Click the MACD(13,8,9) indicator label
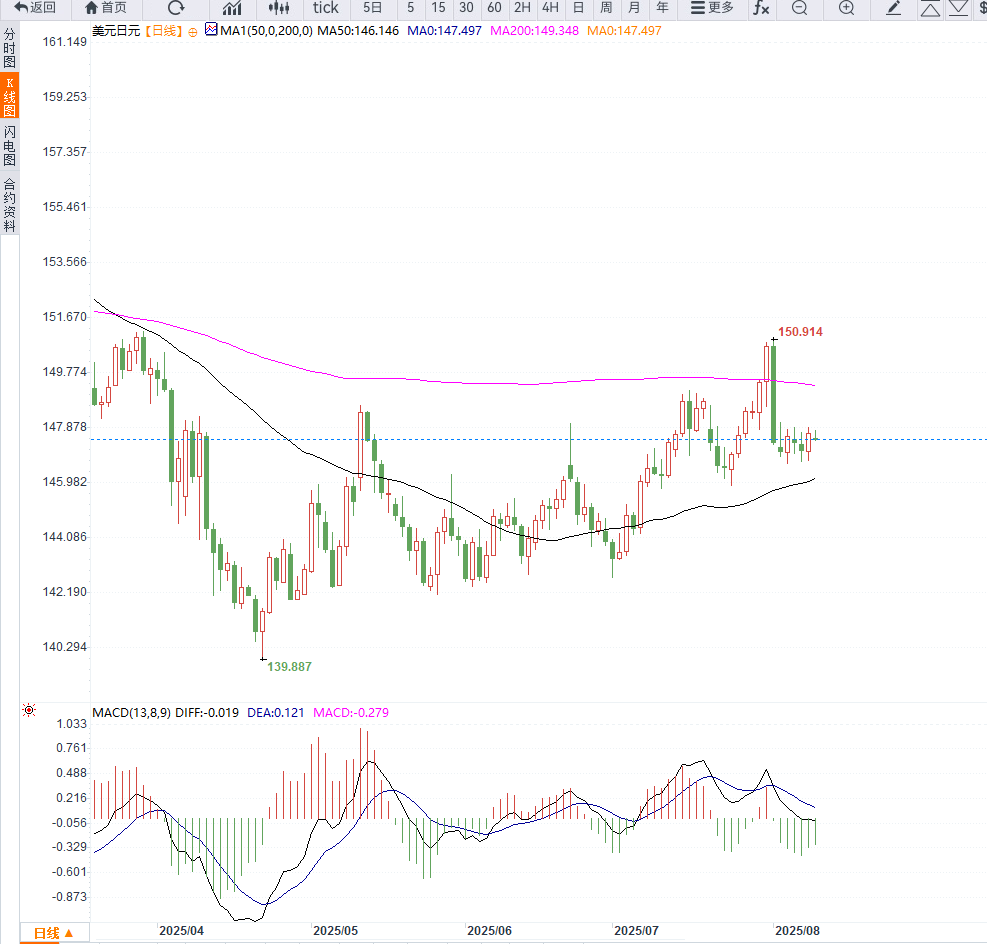 pyautogui.click(x=131, y=712)
